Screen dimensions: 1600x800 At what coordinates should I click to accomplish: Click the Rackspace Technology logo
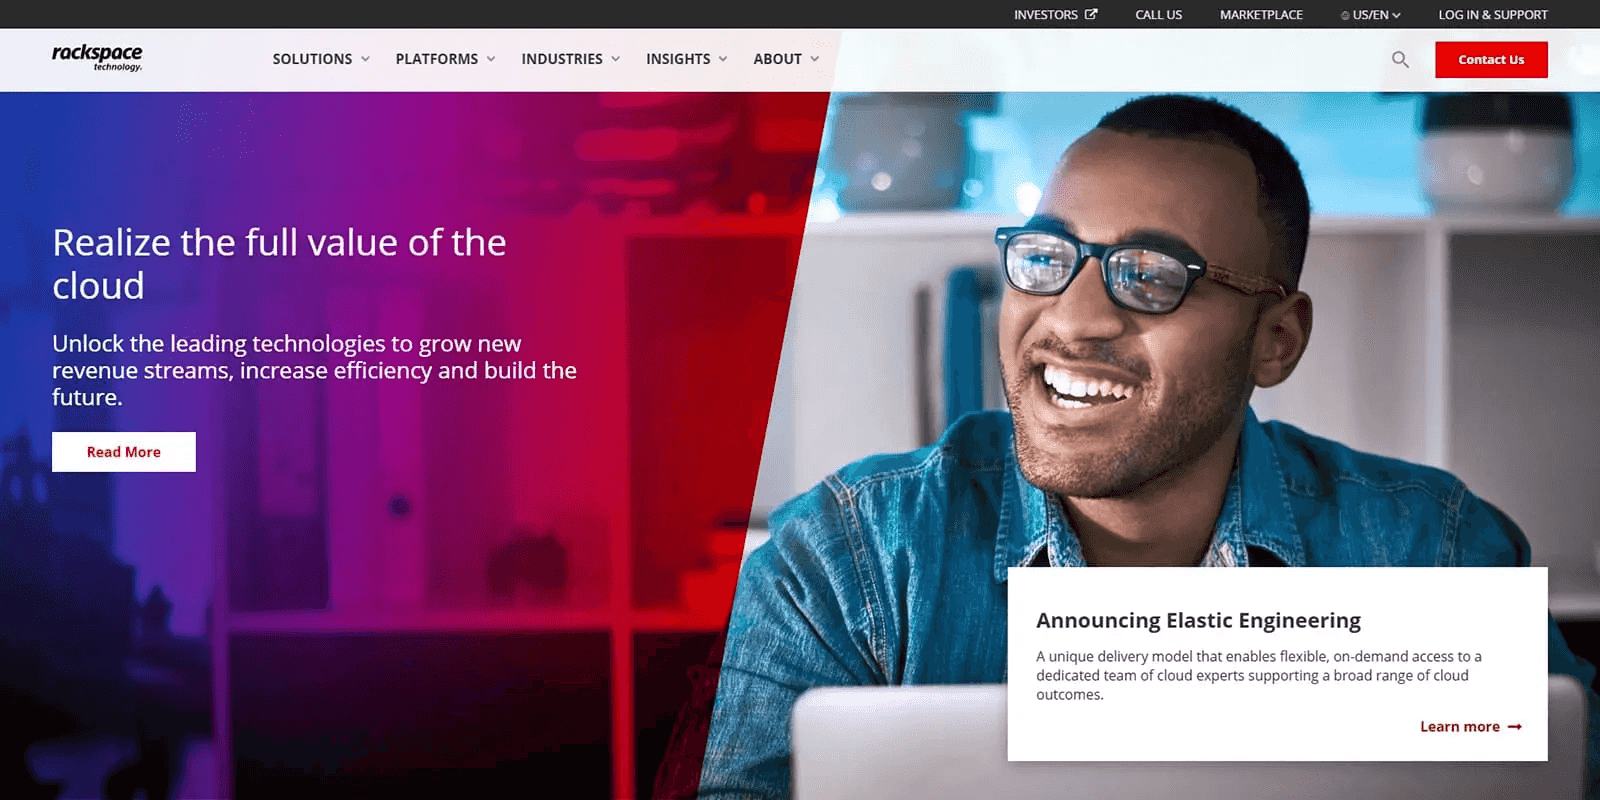click(97, 57)
